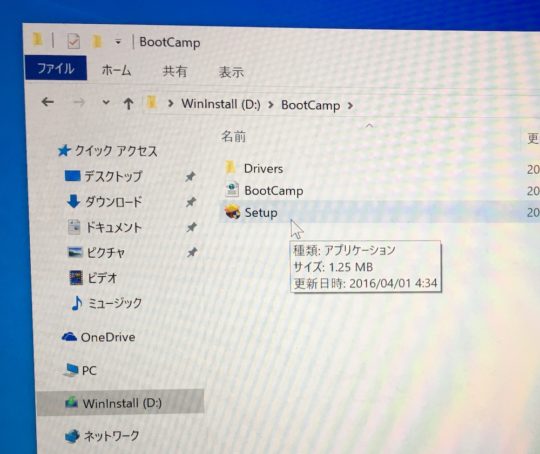
Task: Click the New folder quick access icon
Action: 97,41
